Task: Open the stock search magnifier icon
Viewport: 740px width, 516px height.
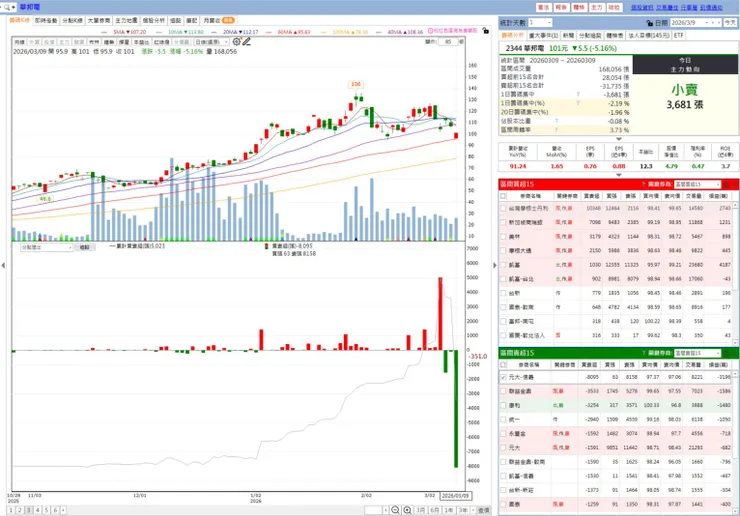Action: pyautogui.click(x=7, y=7)
